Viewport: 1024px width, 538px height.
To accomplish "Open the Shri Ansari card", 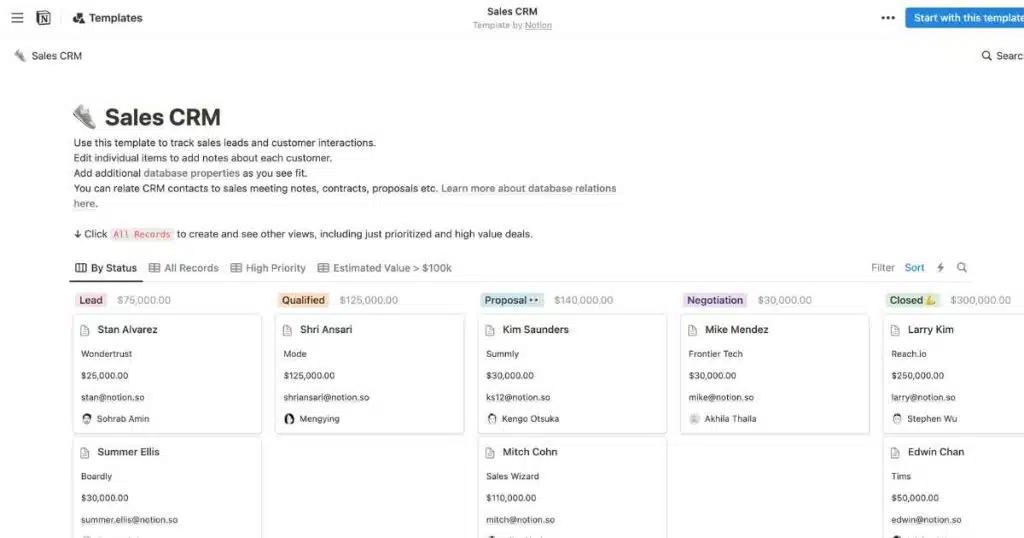I will coord(370,373).
